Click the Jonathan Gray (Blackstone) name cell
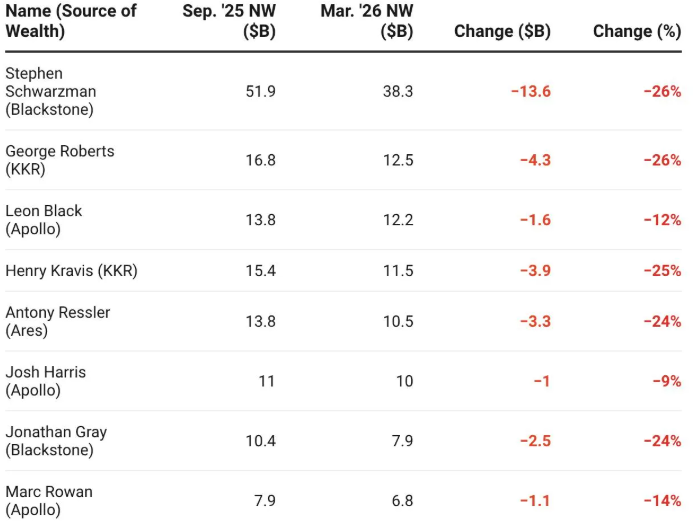Viewport: 700px width, 527px height. point(56,441)
